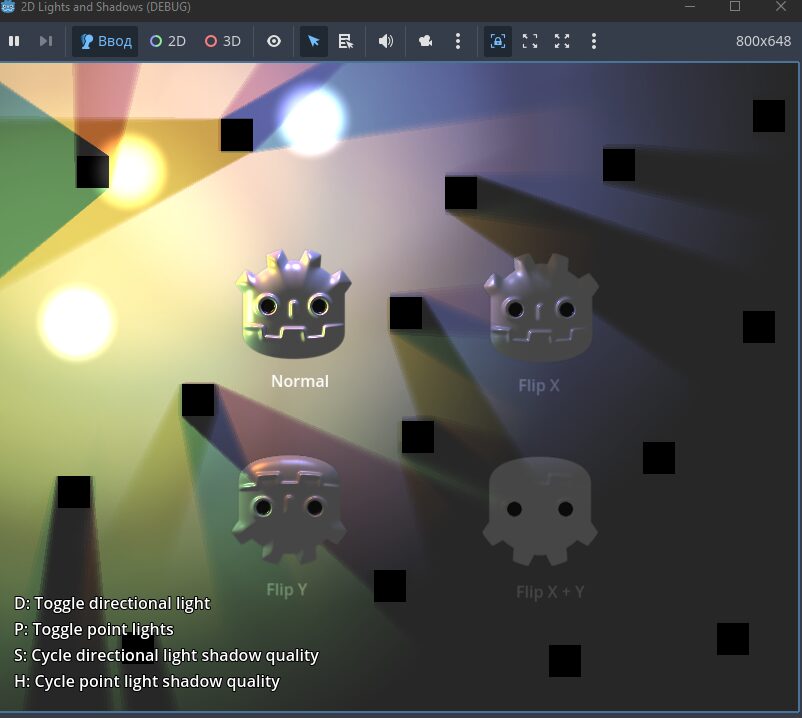This screenshot has height=718, width=802.
Task: Open embedding options three-dot menu
Action: (x=594, y=41)
